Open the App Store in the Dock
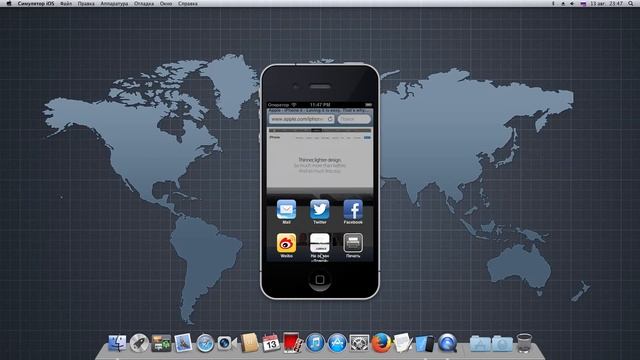Viewport: 640px width, 360px height. (337, 343)
